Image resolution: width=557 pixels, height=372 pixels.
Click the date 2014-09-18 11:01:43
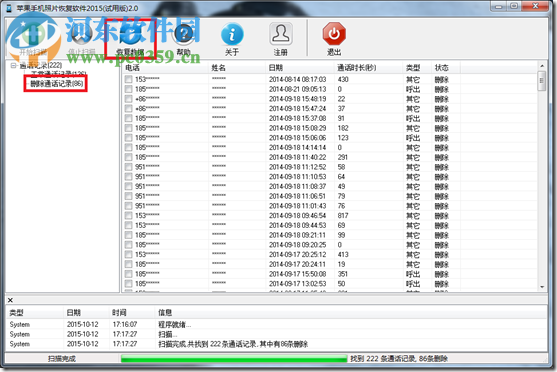pos(297,206)
